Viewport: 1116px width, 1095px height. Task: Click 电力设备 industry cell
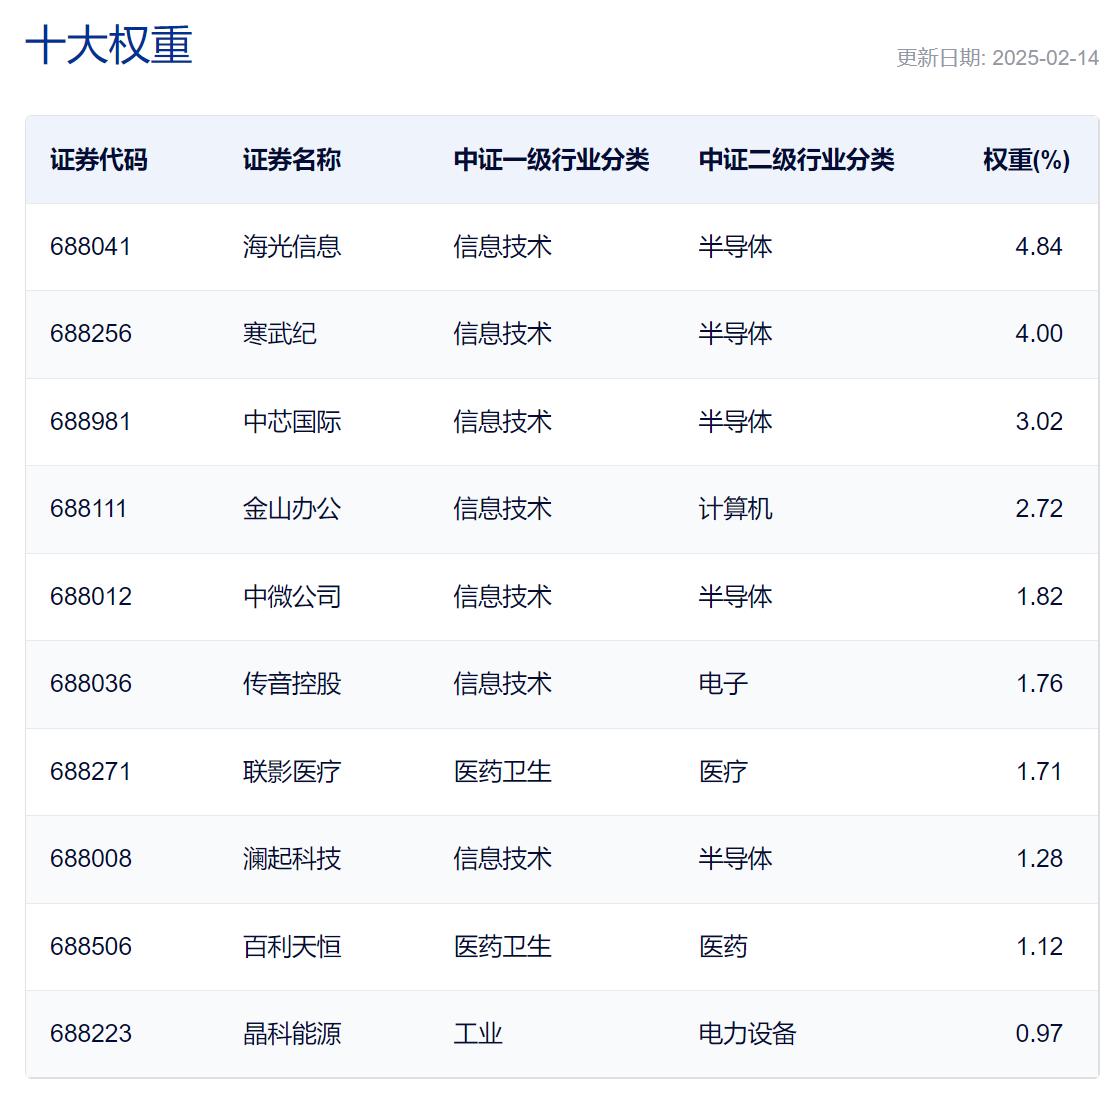click(x=747, y=1034)
